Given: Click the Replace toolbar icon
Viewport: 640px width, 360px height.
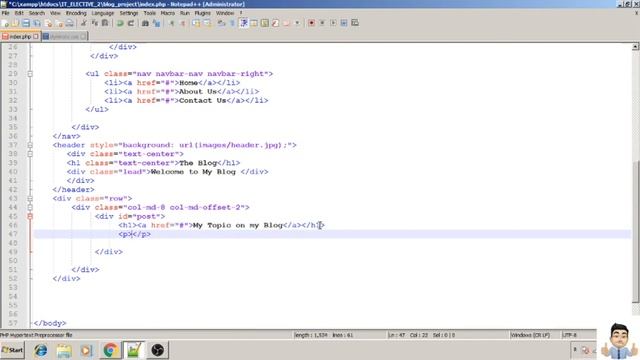Looking at the screenshot, I should click(156, 23).
